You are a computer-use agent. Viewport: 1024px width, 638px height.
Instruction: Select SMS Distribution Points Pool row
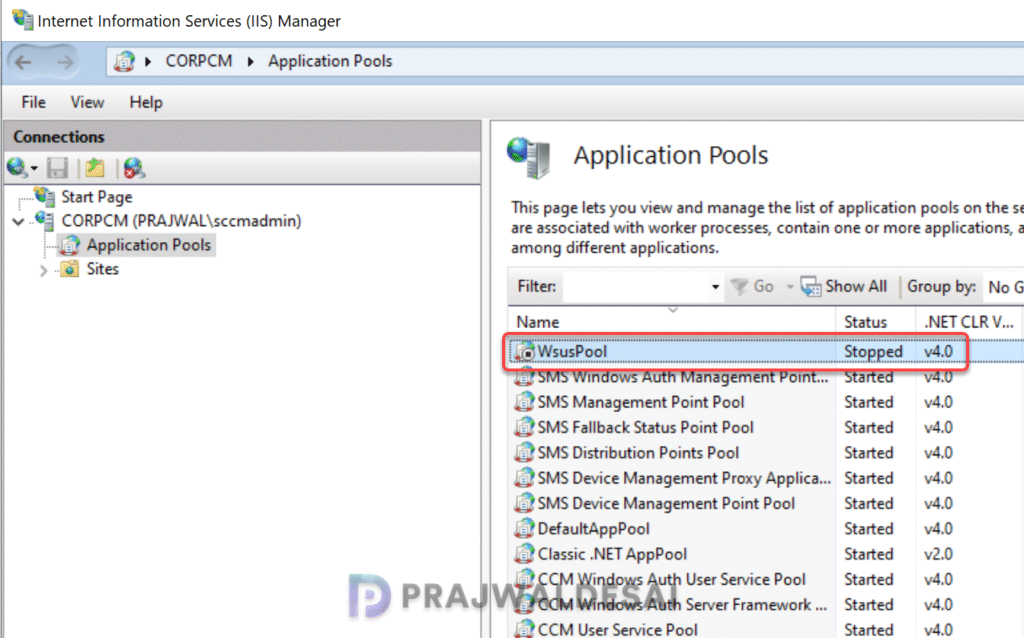pyautogui.click(x=765, y=453)
